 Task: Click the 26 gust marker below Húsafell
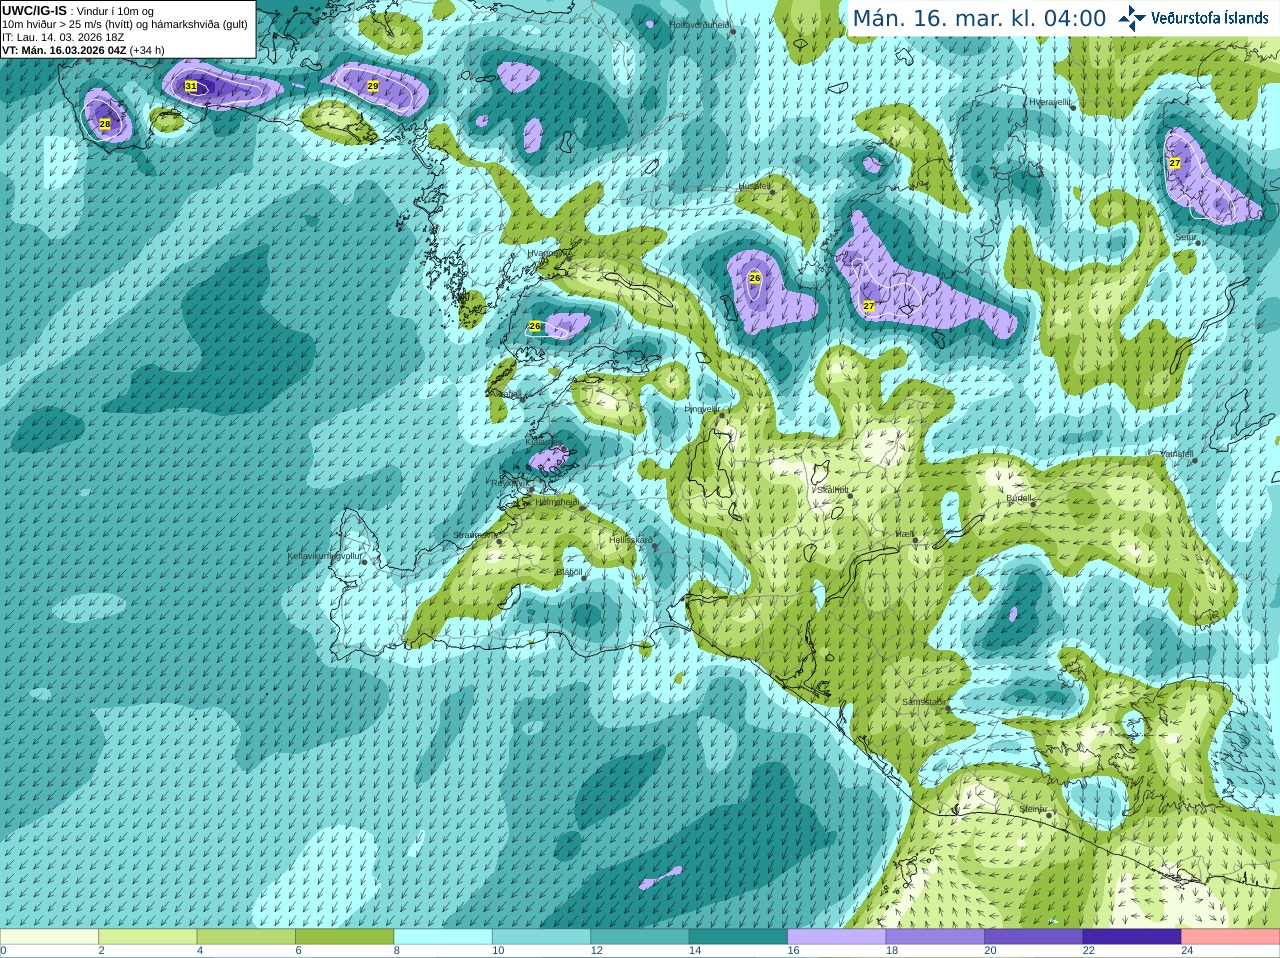(755, 278)
